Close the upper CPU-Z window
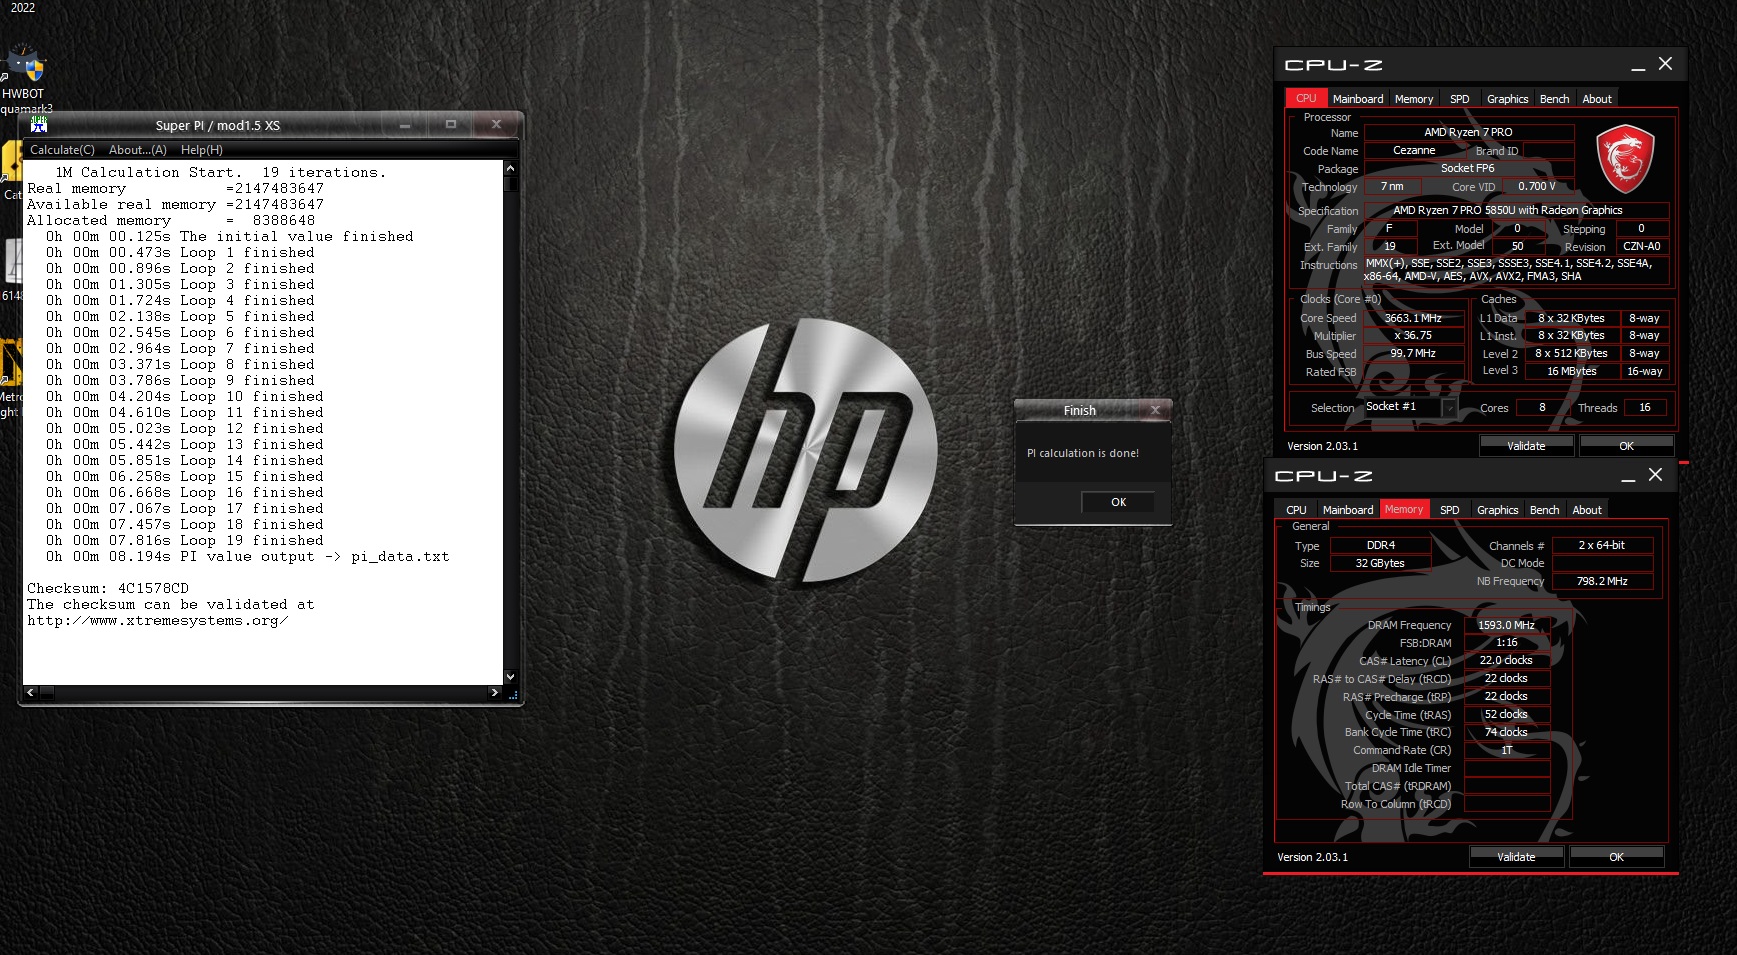Screen dimensions: 1737x955 pos(1665,63)
